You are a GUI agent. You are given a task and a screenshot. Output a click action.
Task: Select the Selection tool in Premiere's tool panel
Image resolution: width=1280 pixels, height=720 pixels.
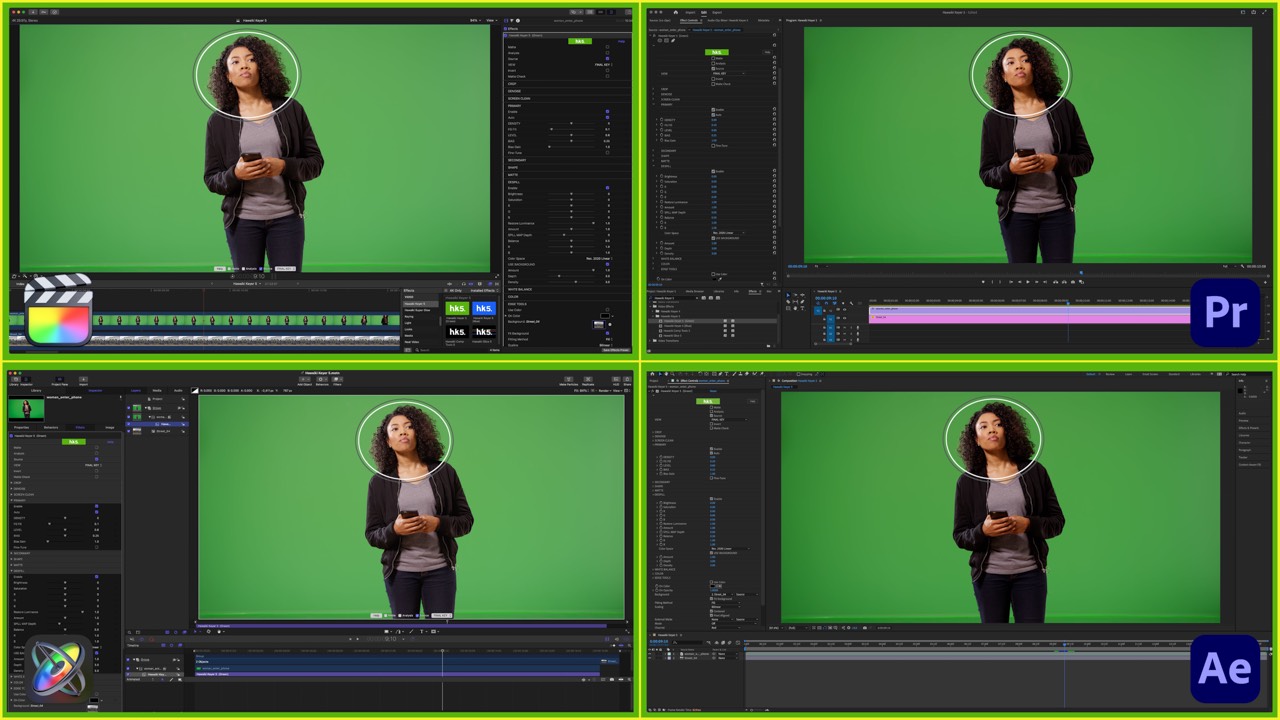click(788, 295)
